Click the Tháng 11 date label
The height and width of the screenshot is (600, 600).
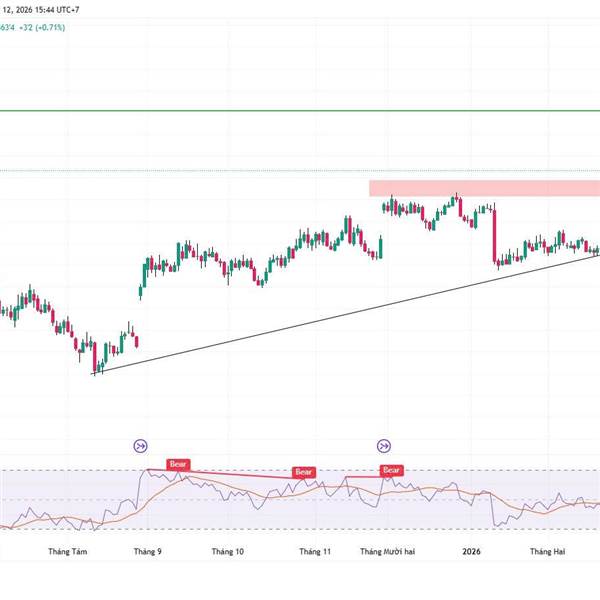click(x=315, y=551)
